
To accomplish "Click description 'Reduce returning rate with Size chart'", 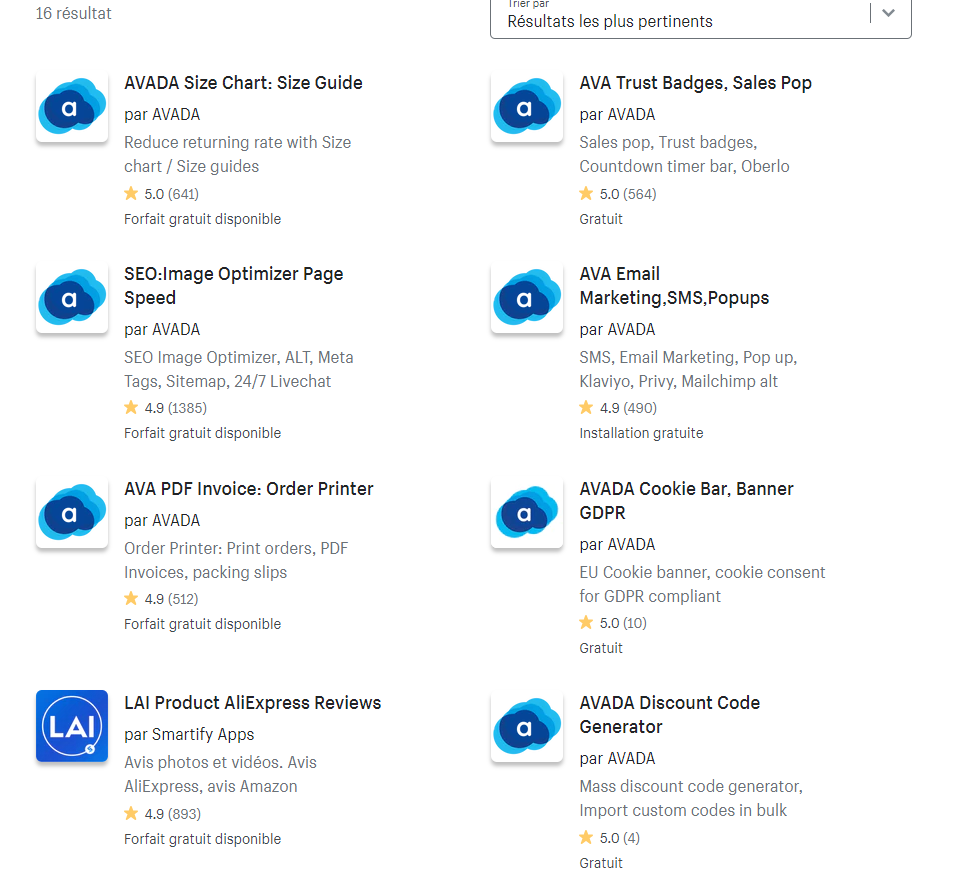I will pyautogui.click(x=237, y=155).
